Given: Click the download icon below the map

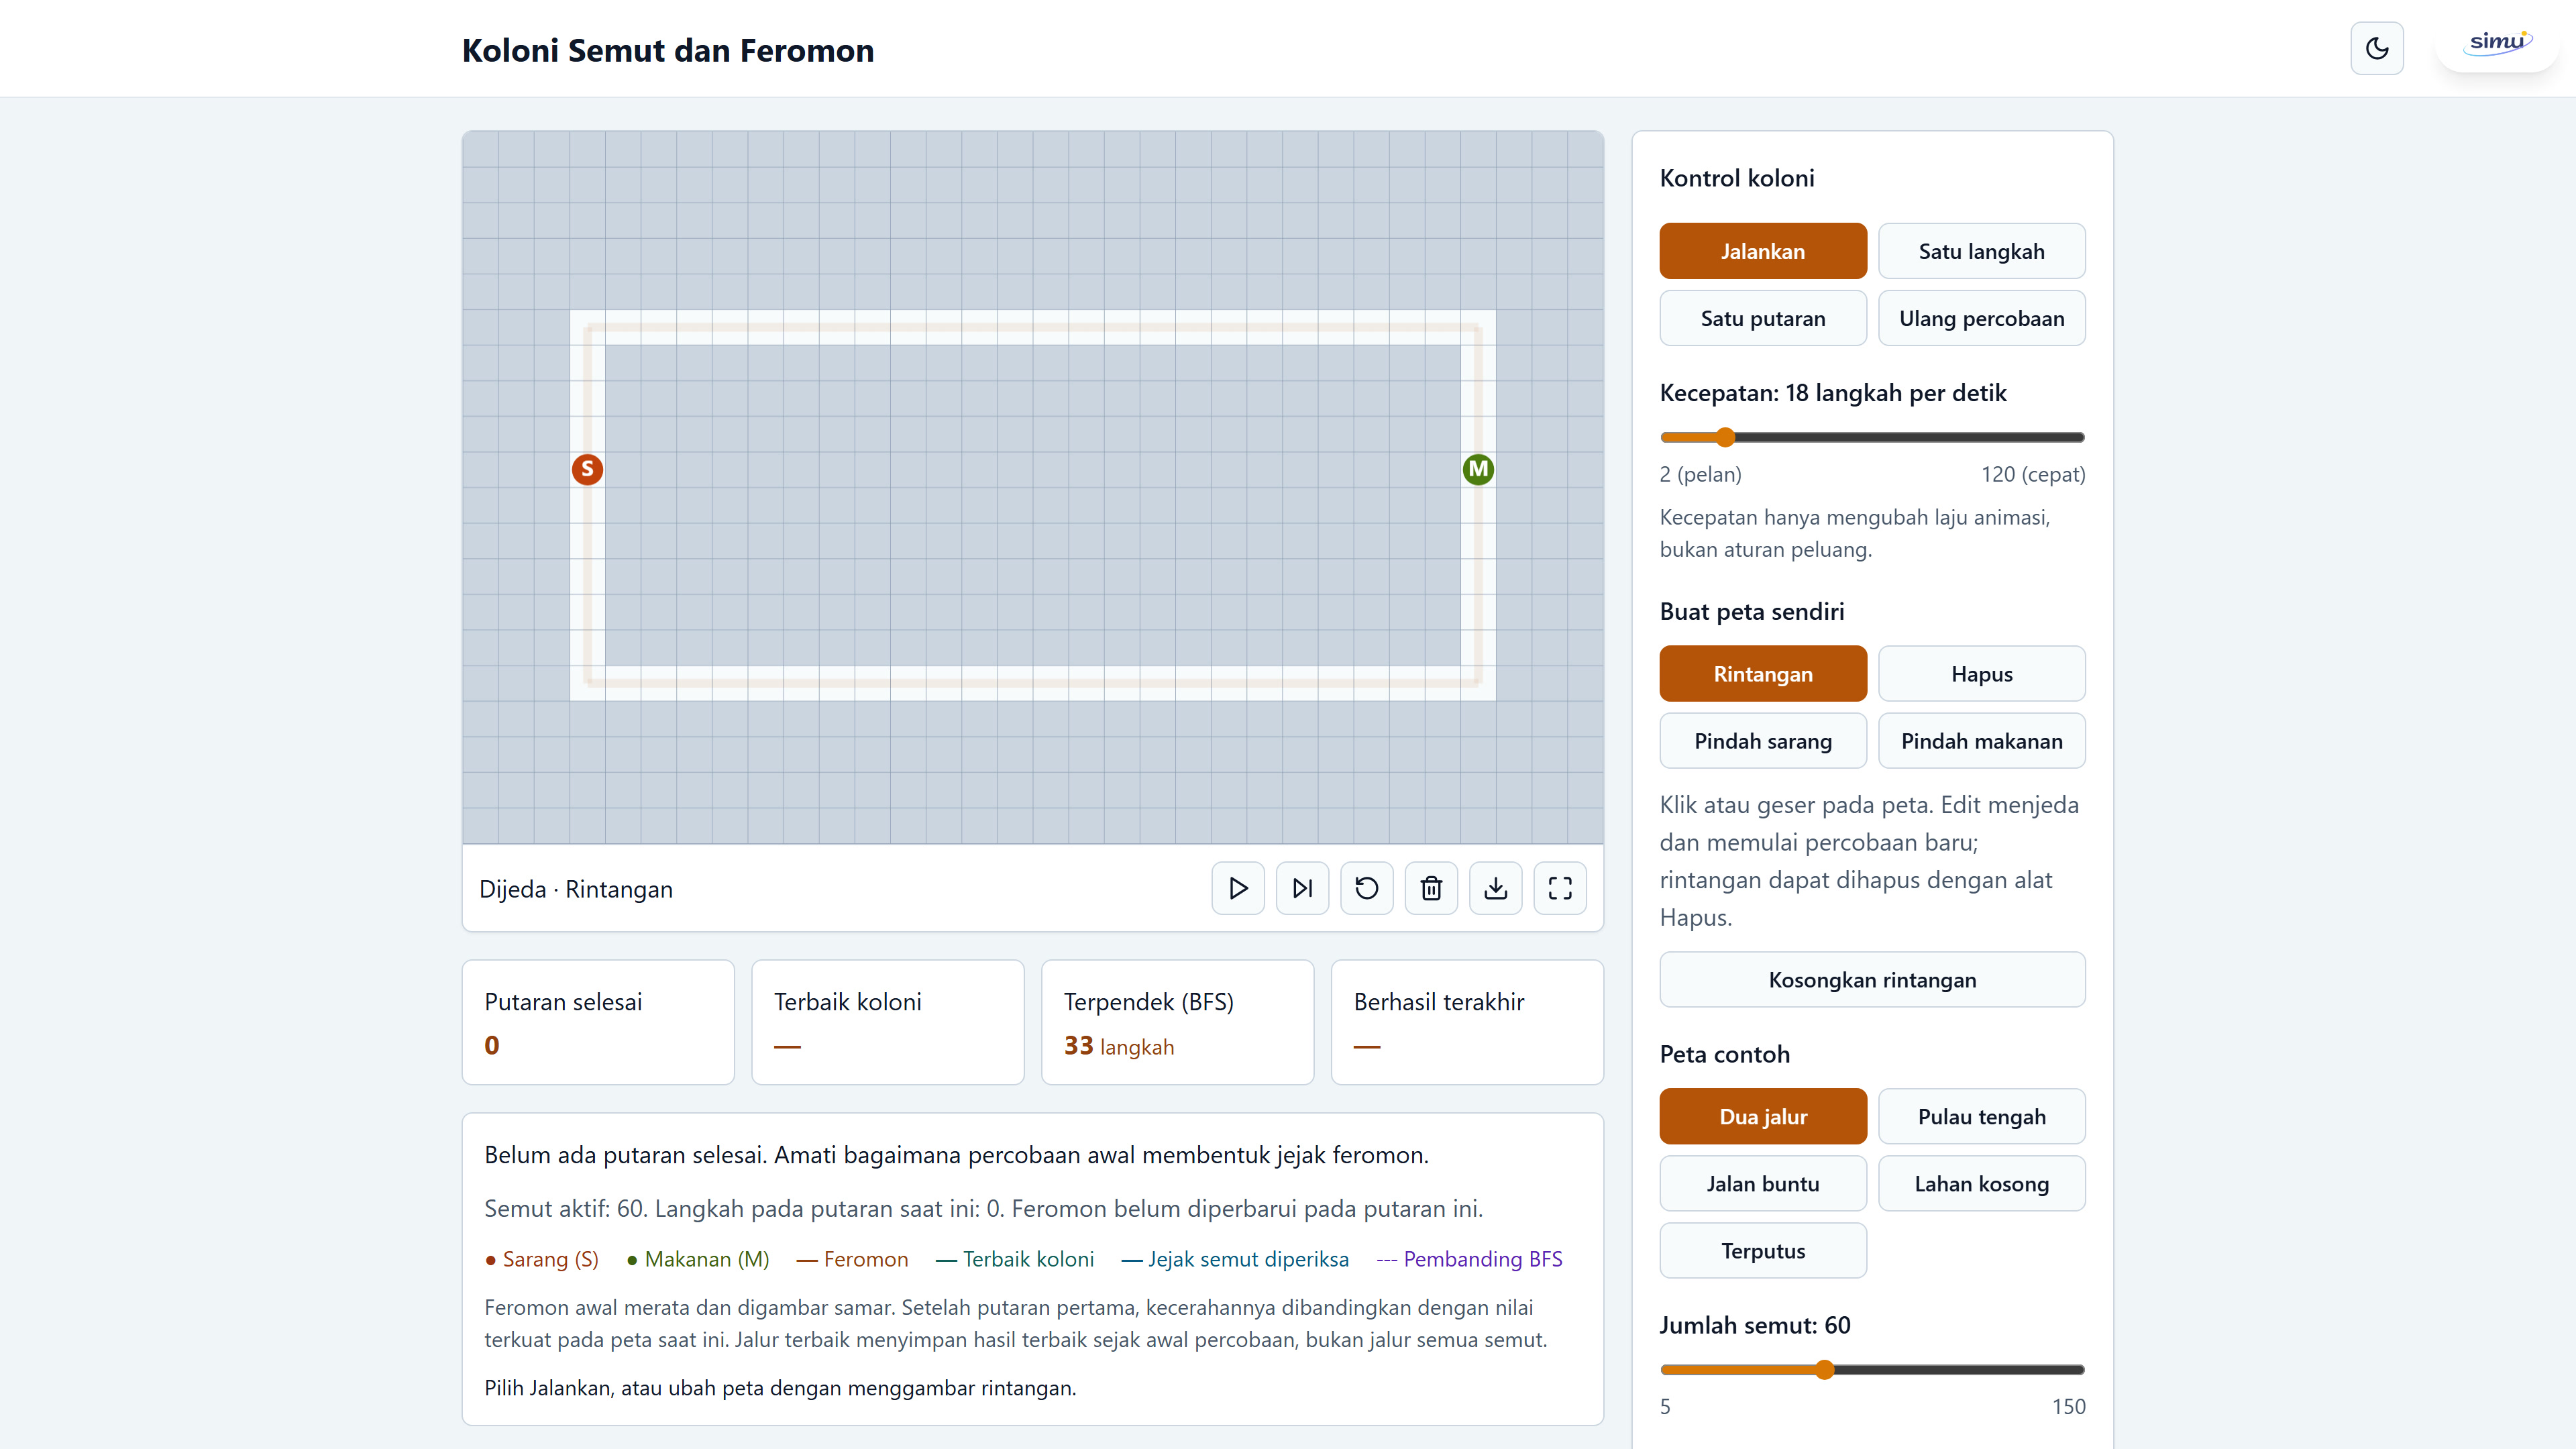Looking at the screenshot, I should [1495, 888].
